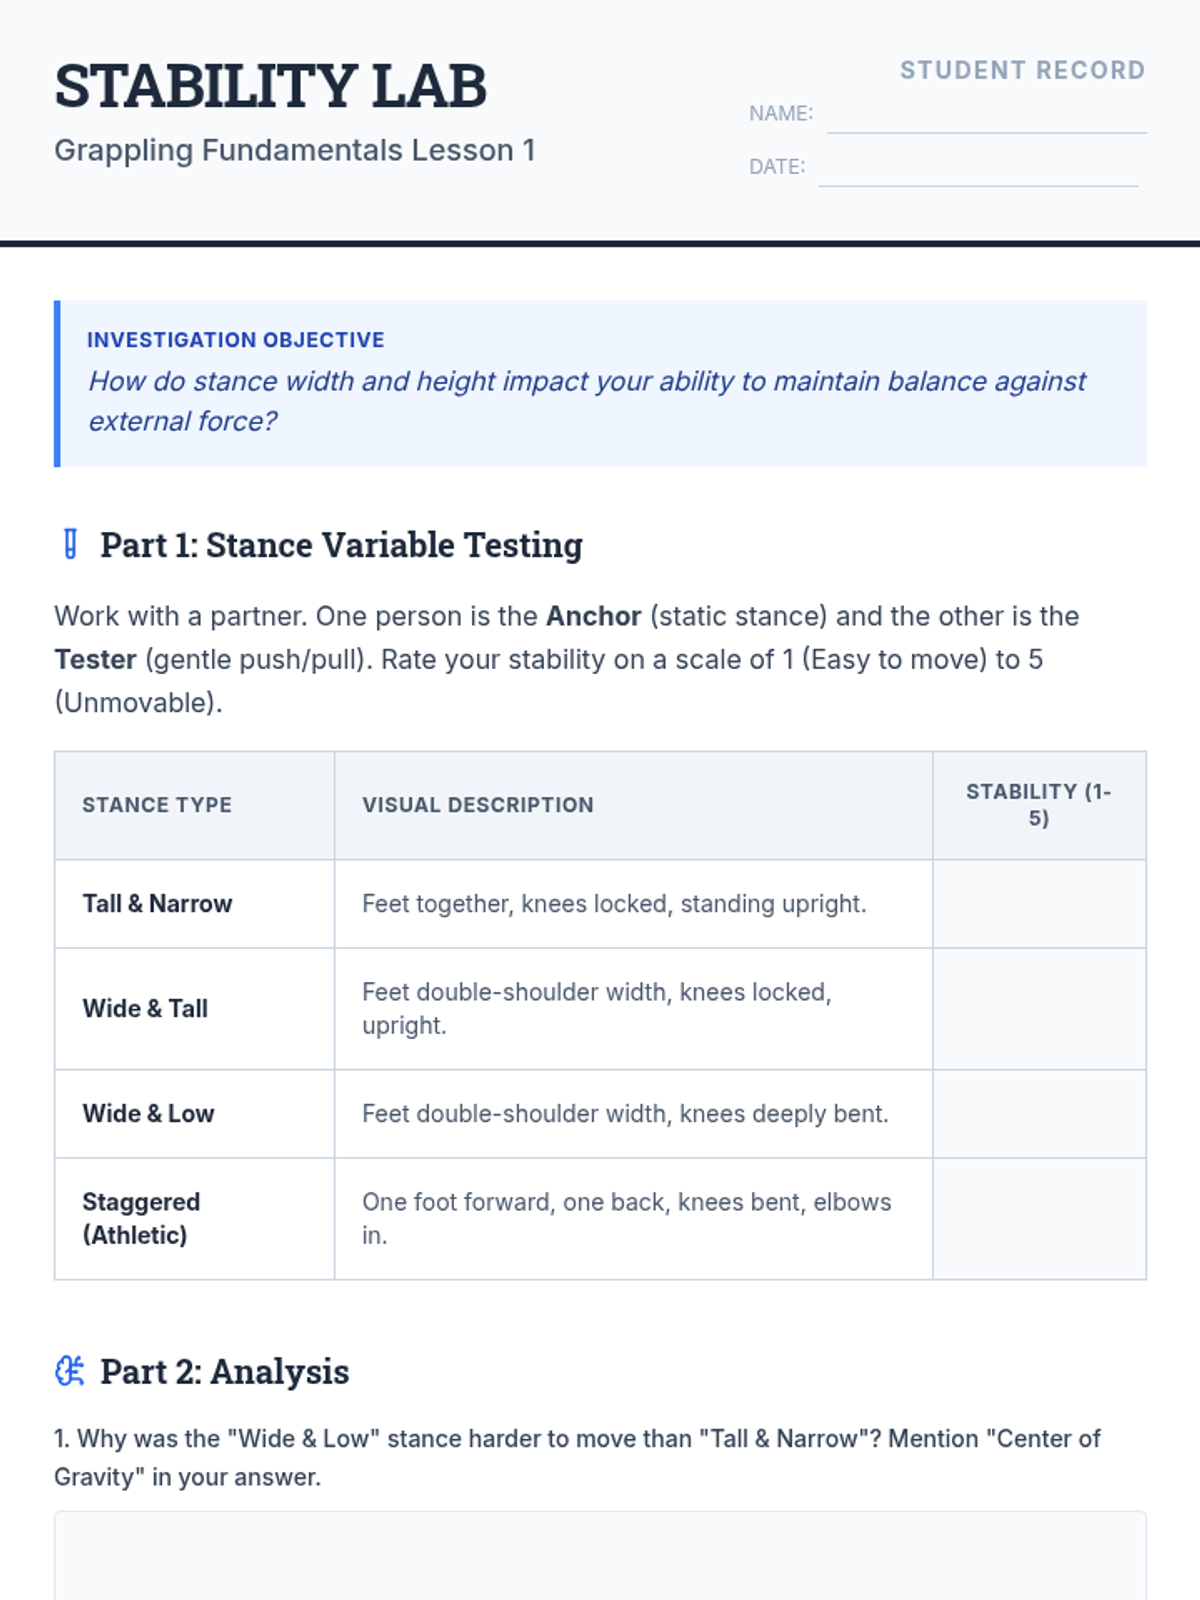Click the answer box under question 1
This screenshot has height=1600, width=1200.
[x=600, y=1556]
